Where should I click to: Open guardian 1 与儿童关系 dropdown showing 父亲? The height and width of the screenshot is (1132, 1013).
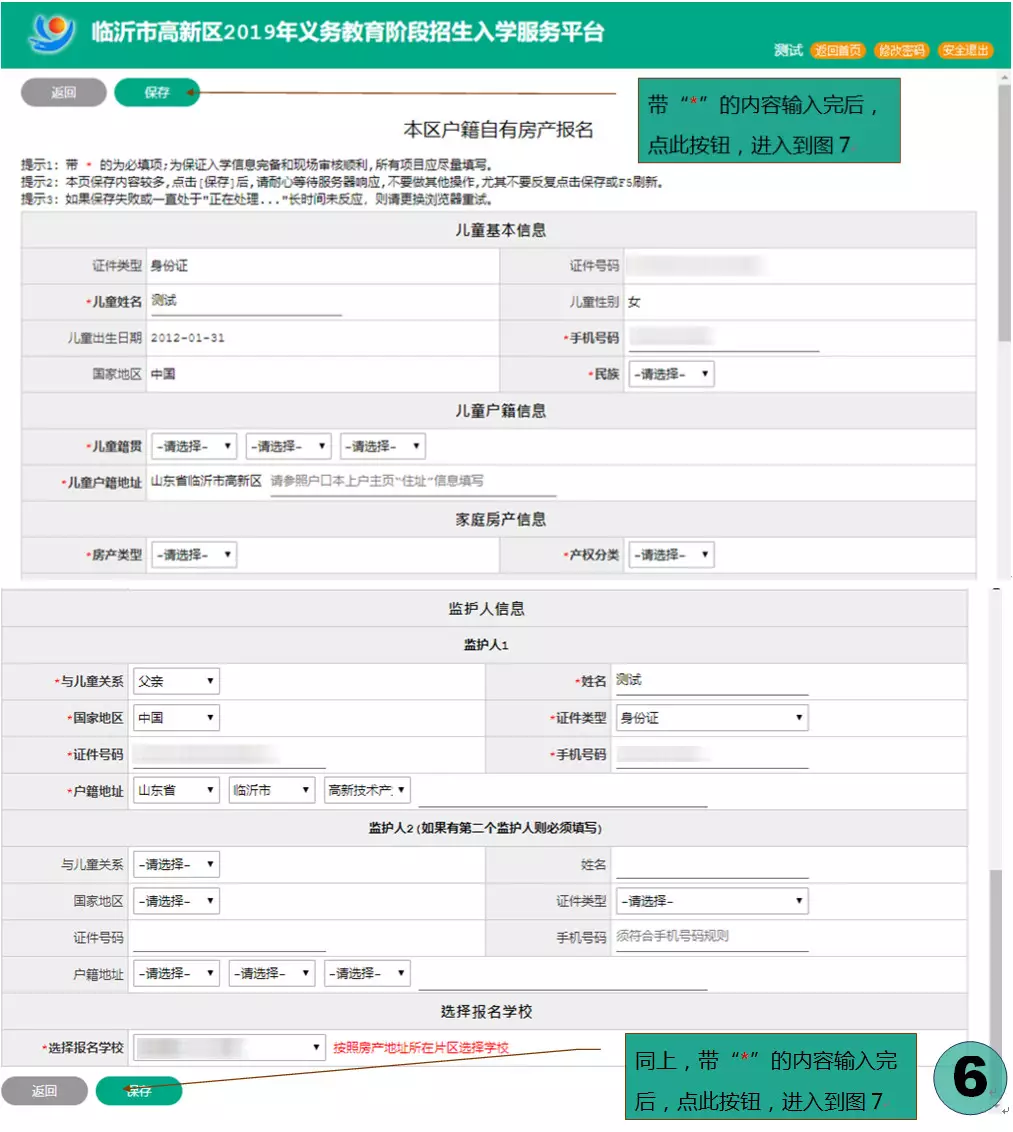[x=176, y=681]
